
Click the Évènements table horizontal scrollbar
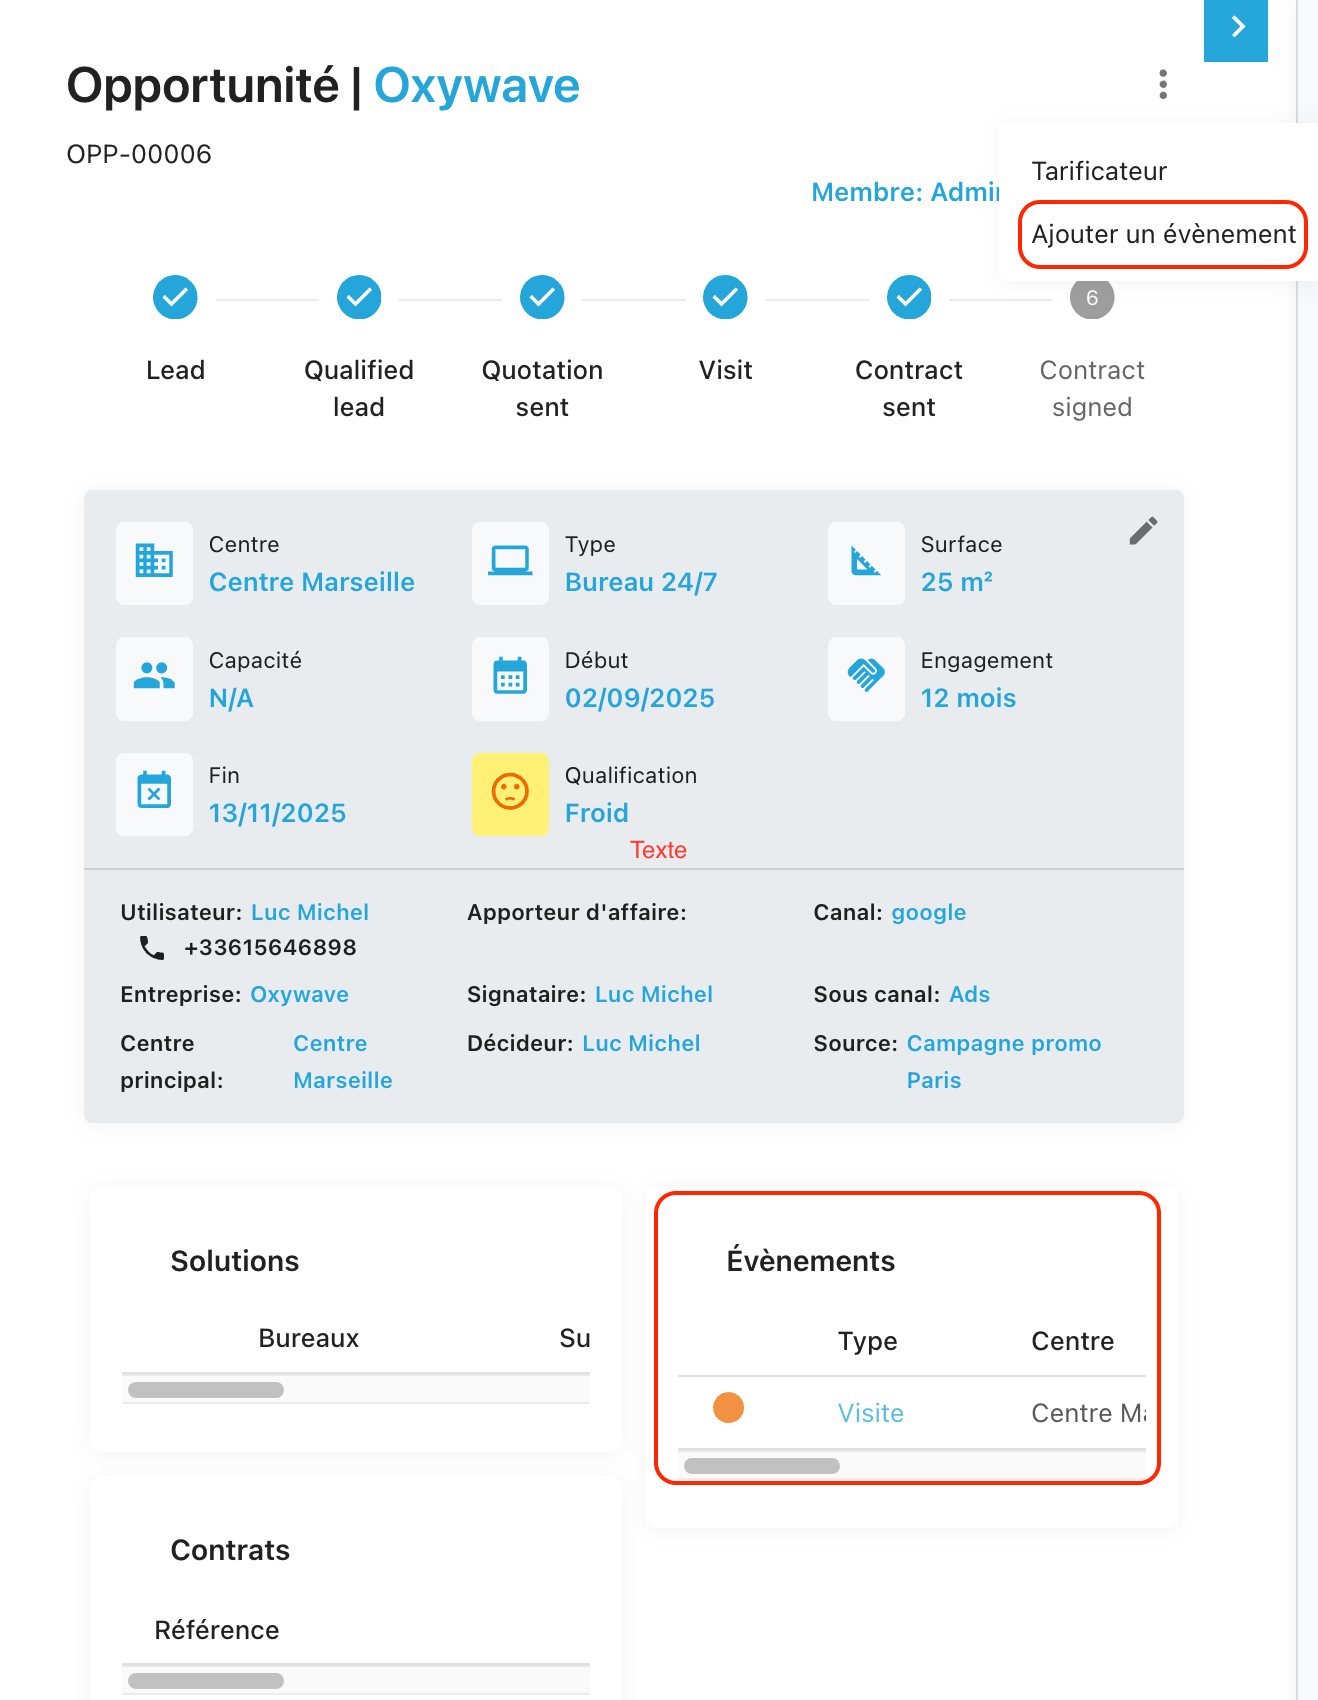762,1466
